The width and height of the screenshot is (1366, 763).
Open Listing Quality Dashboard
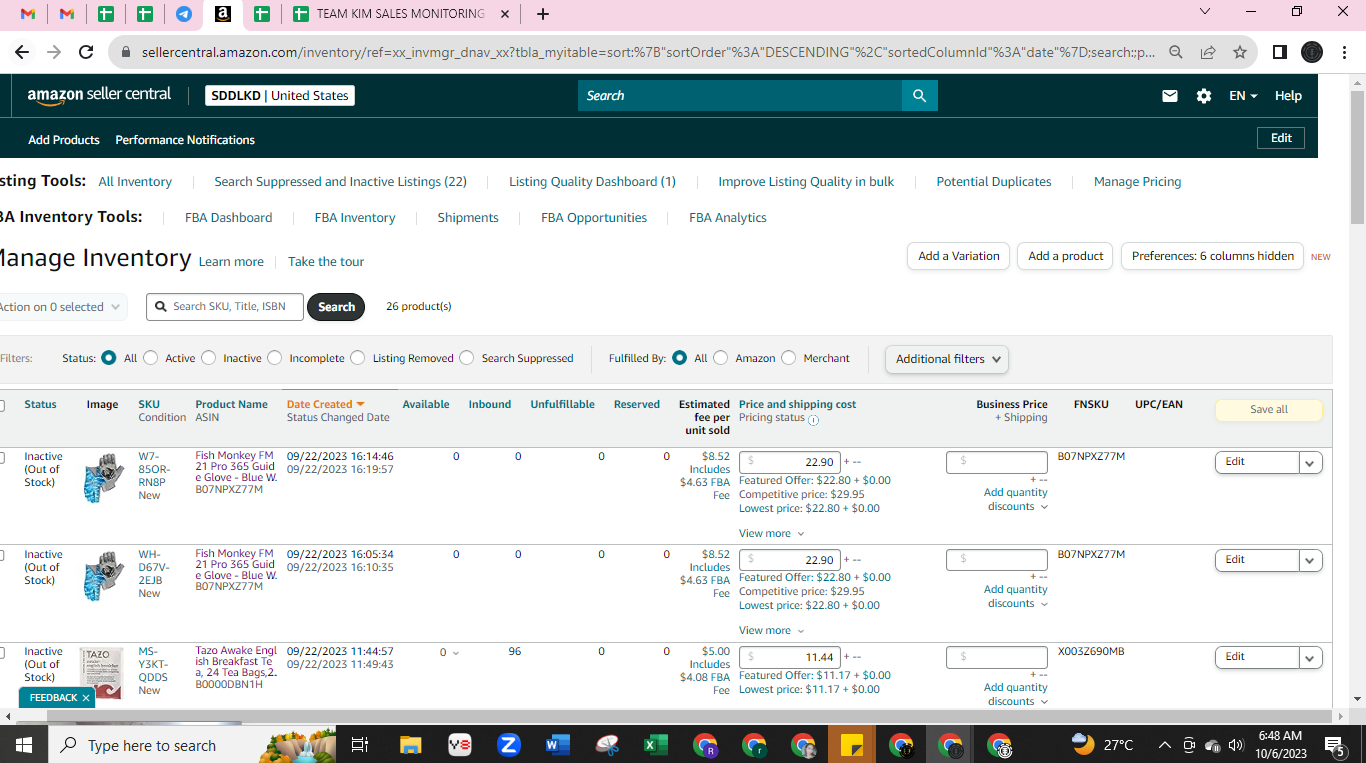592,182
